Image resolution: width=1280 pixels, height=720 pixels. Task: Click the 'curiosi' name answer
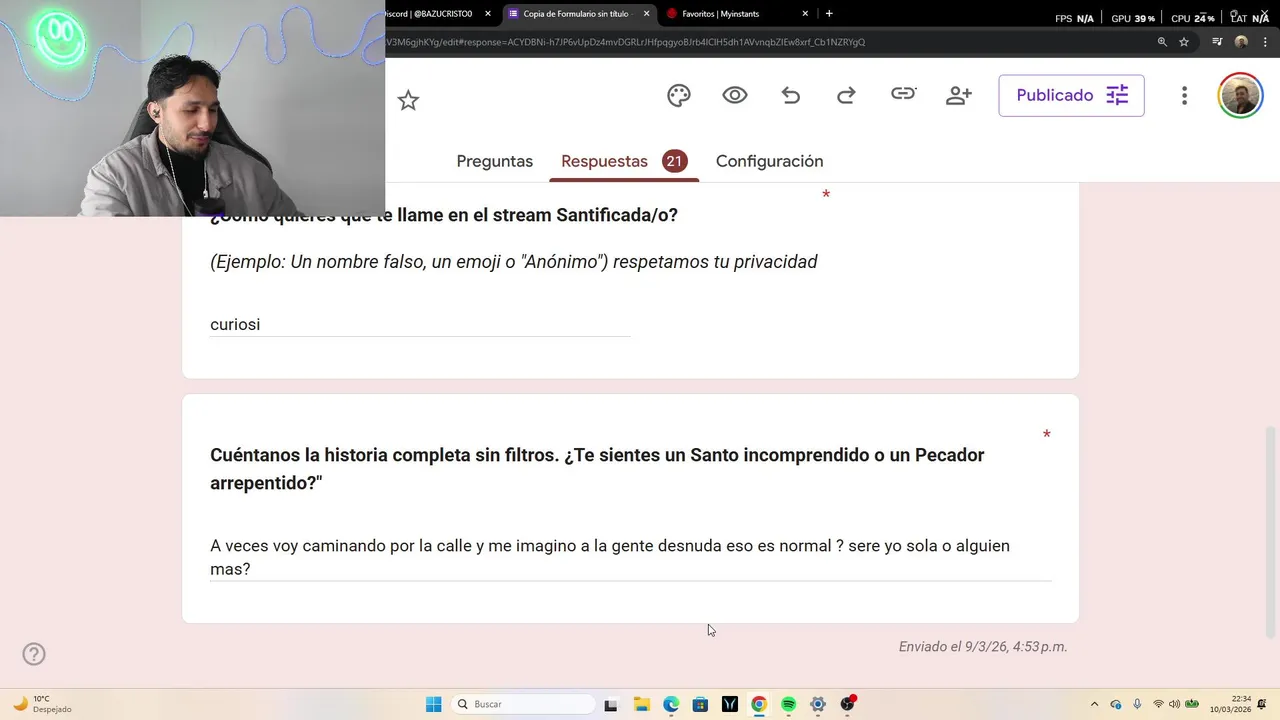[x=235, y=324]
